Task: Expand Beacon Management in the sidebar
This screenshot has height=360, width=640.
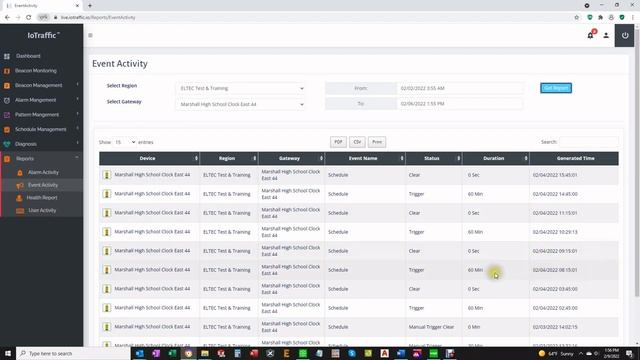Action: point(41,85)
